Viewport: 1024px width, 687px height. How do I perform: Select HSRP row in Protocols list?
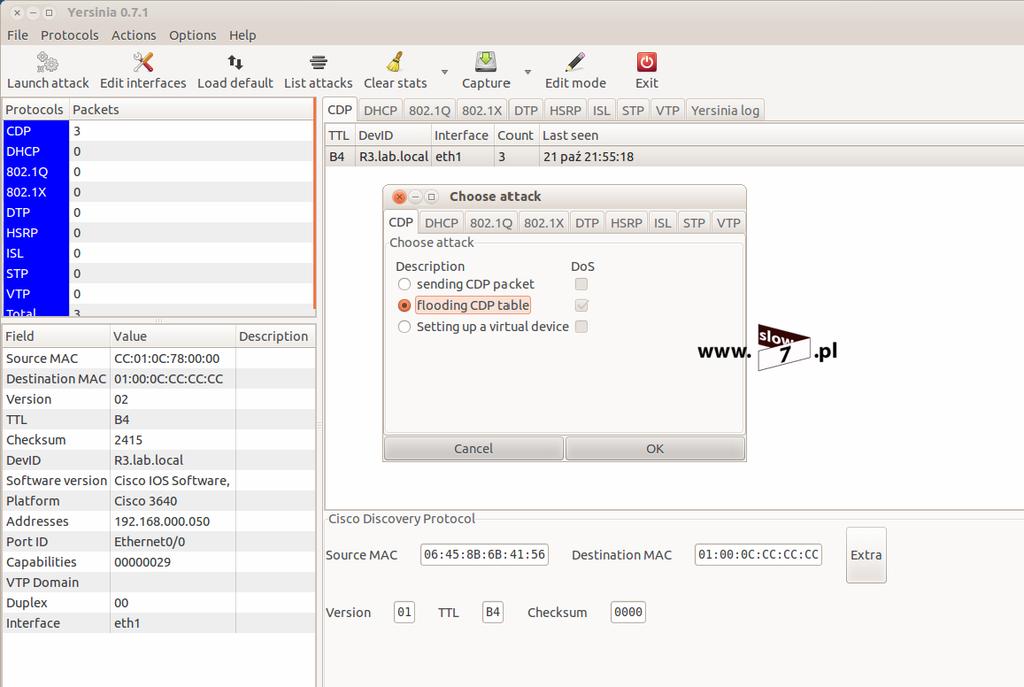(x=159, y=233)
